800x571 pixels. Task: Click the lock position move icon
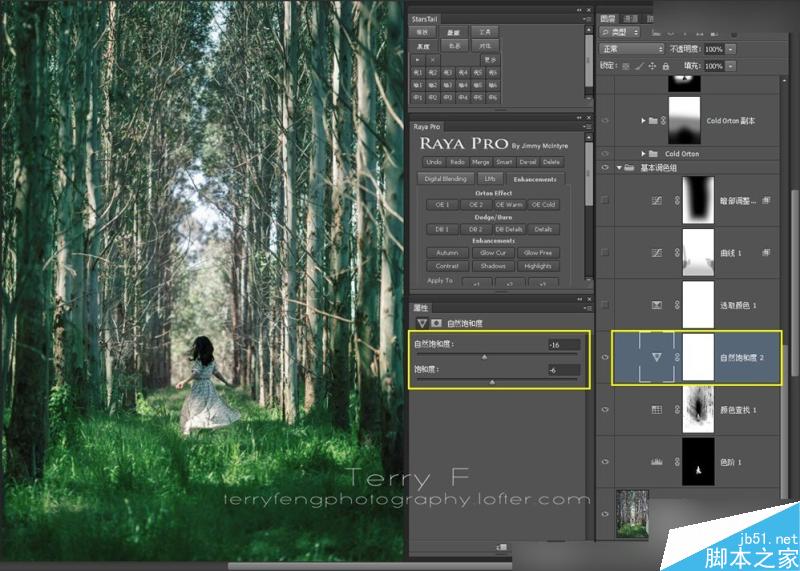coord(653,66)
